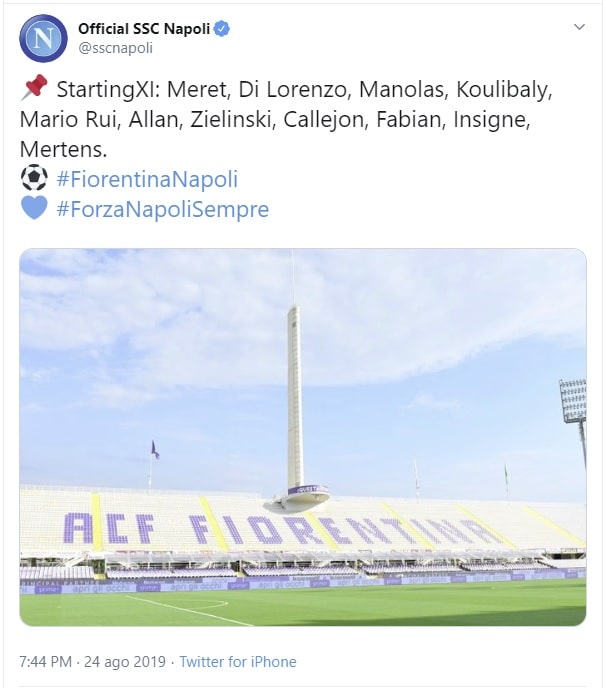
Task: Click the 7:44 PM timestamp
Action: click(x=46, y=661)
